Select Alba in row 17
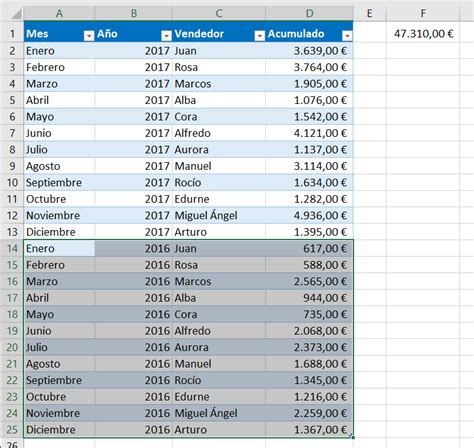The height and width of the screenshot is (448, 474). pyautogui.click(x=219, y=298)
